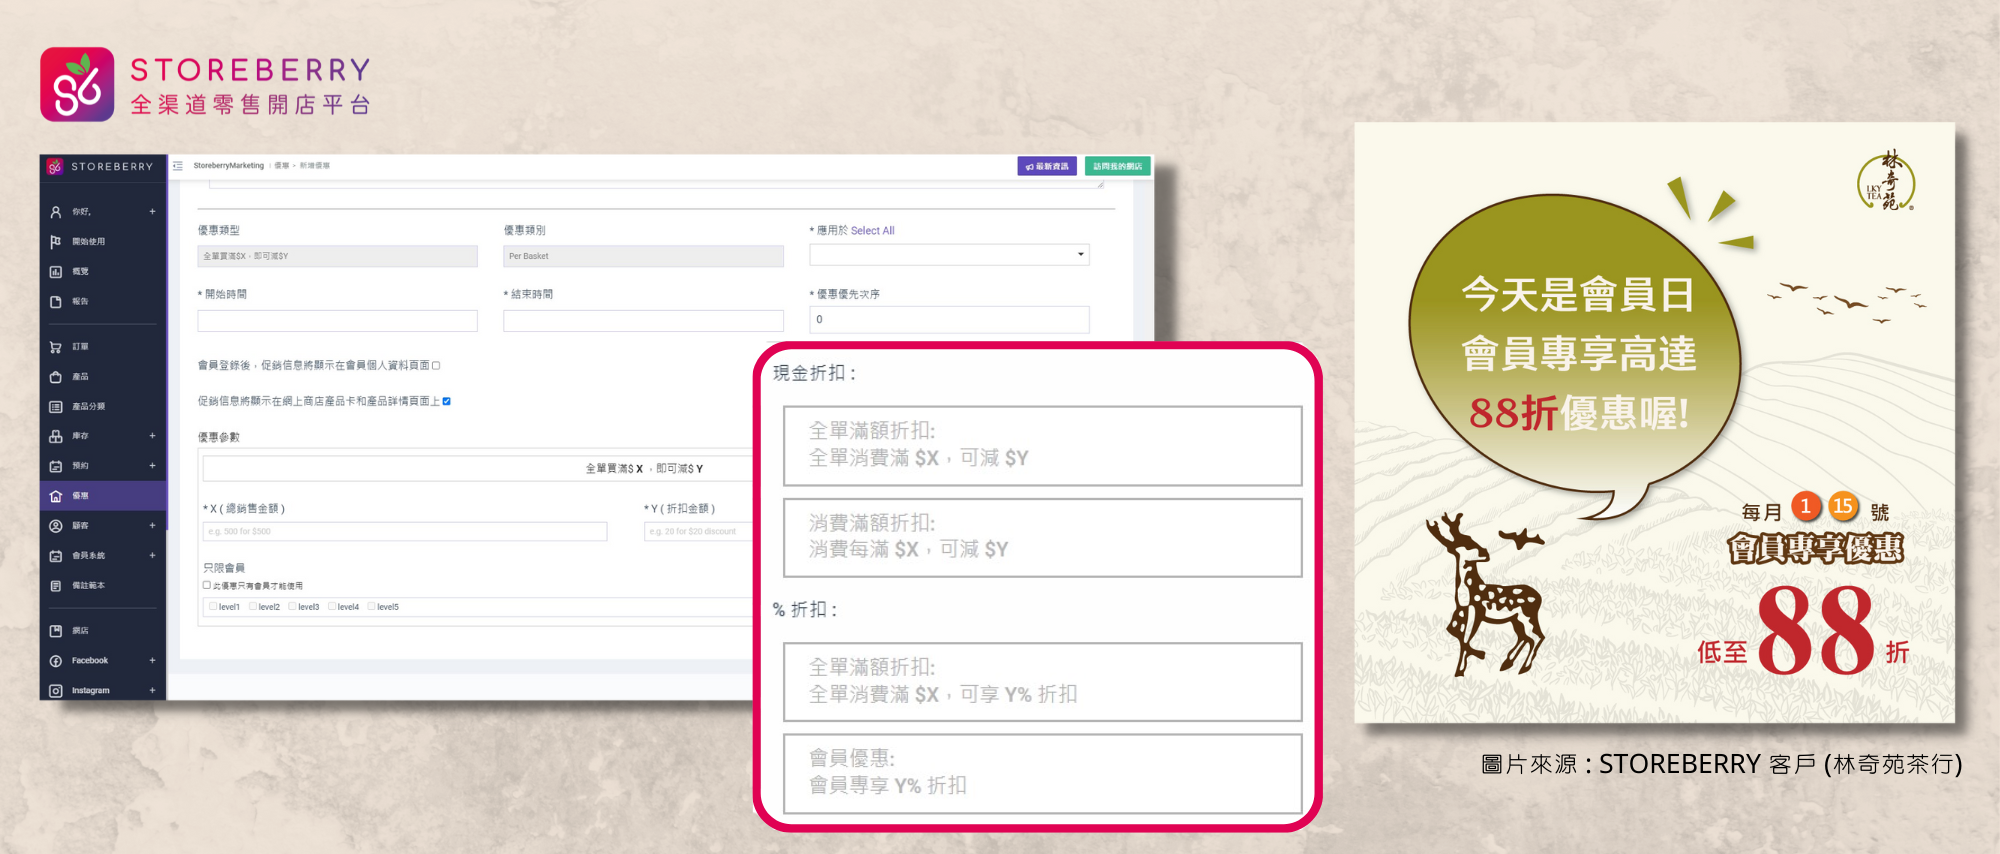The image size is (2000, 854).
Task: Click the Facebook icon in sidebar
Action: point(56,661)
